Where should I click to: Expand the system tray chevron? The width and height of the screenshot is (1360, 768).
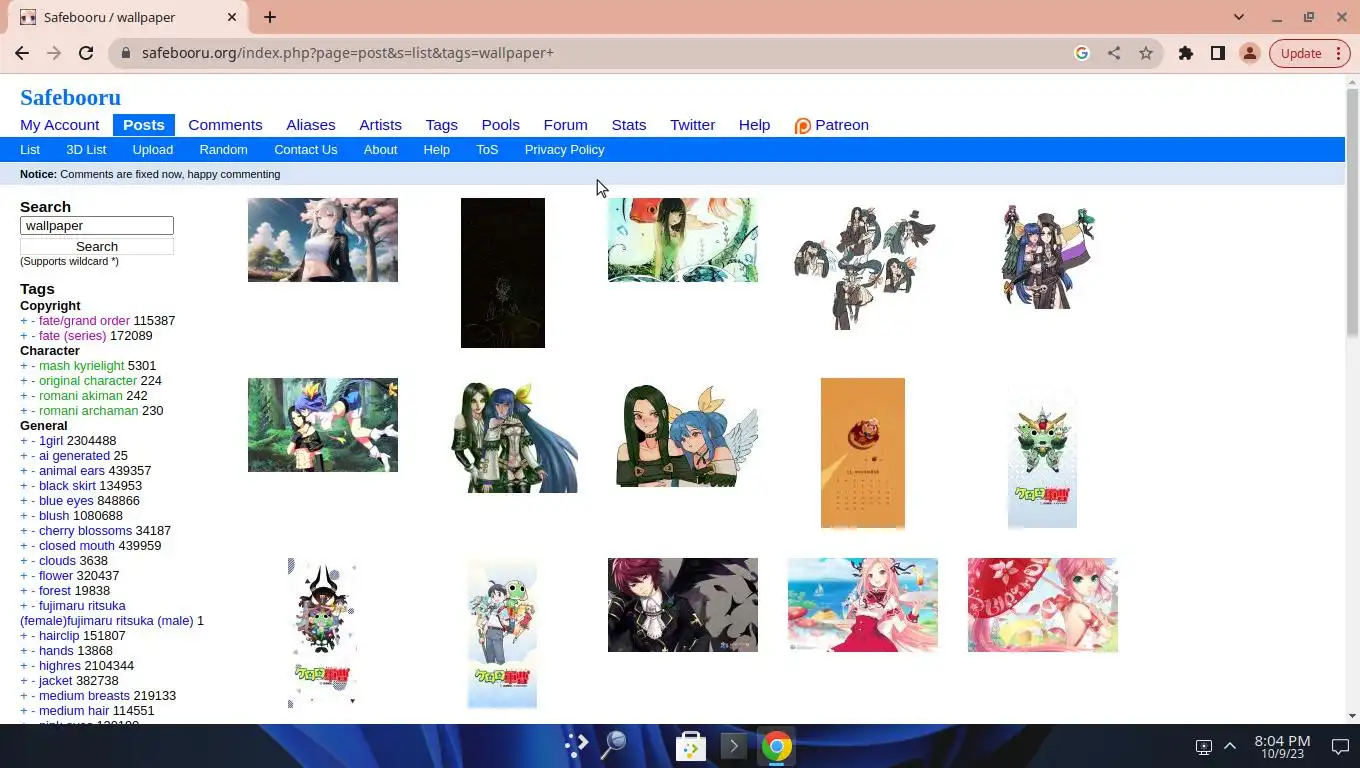1230,746
